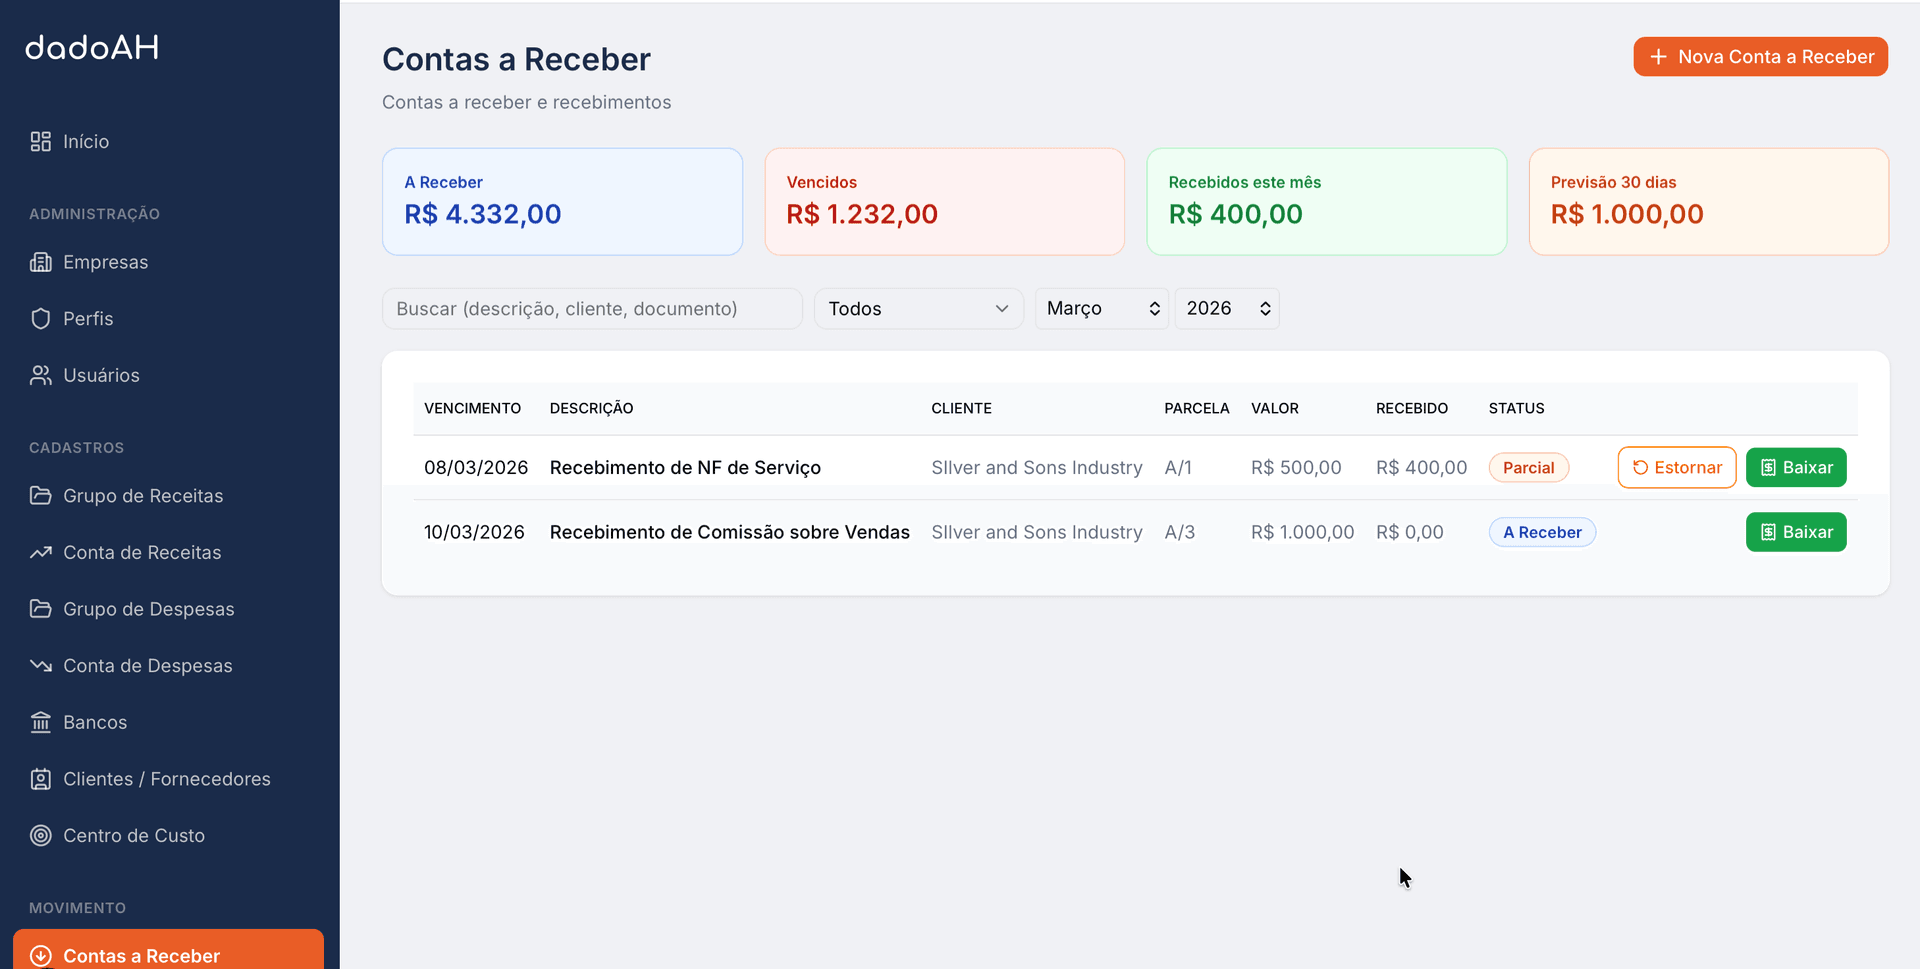Select Contas a Receber in the sidebar

point(140,955)
